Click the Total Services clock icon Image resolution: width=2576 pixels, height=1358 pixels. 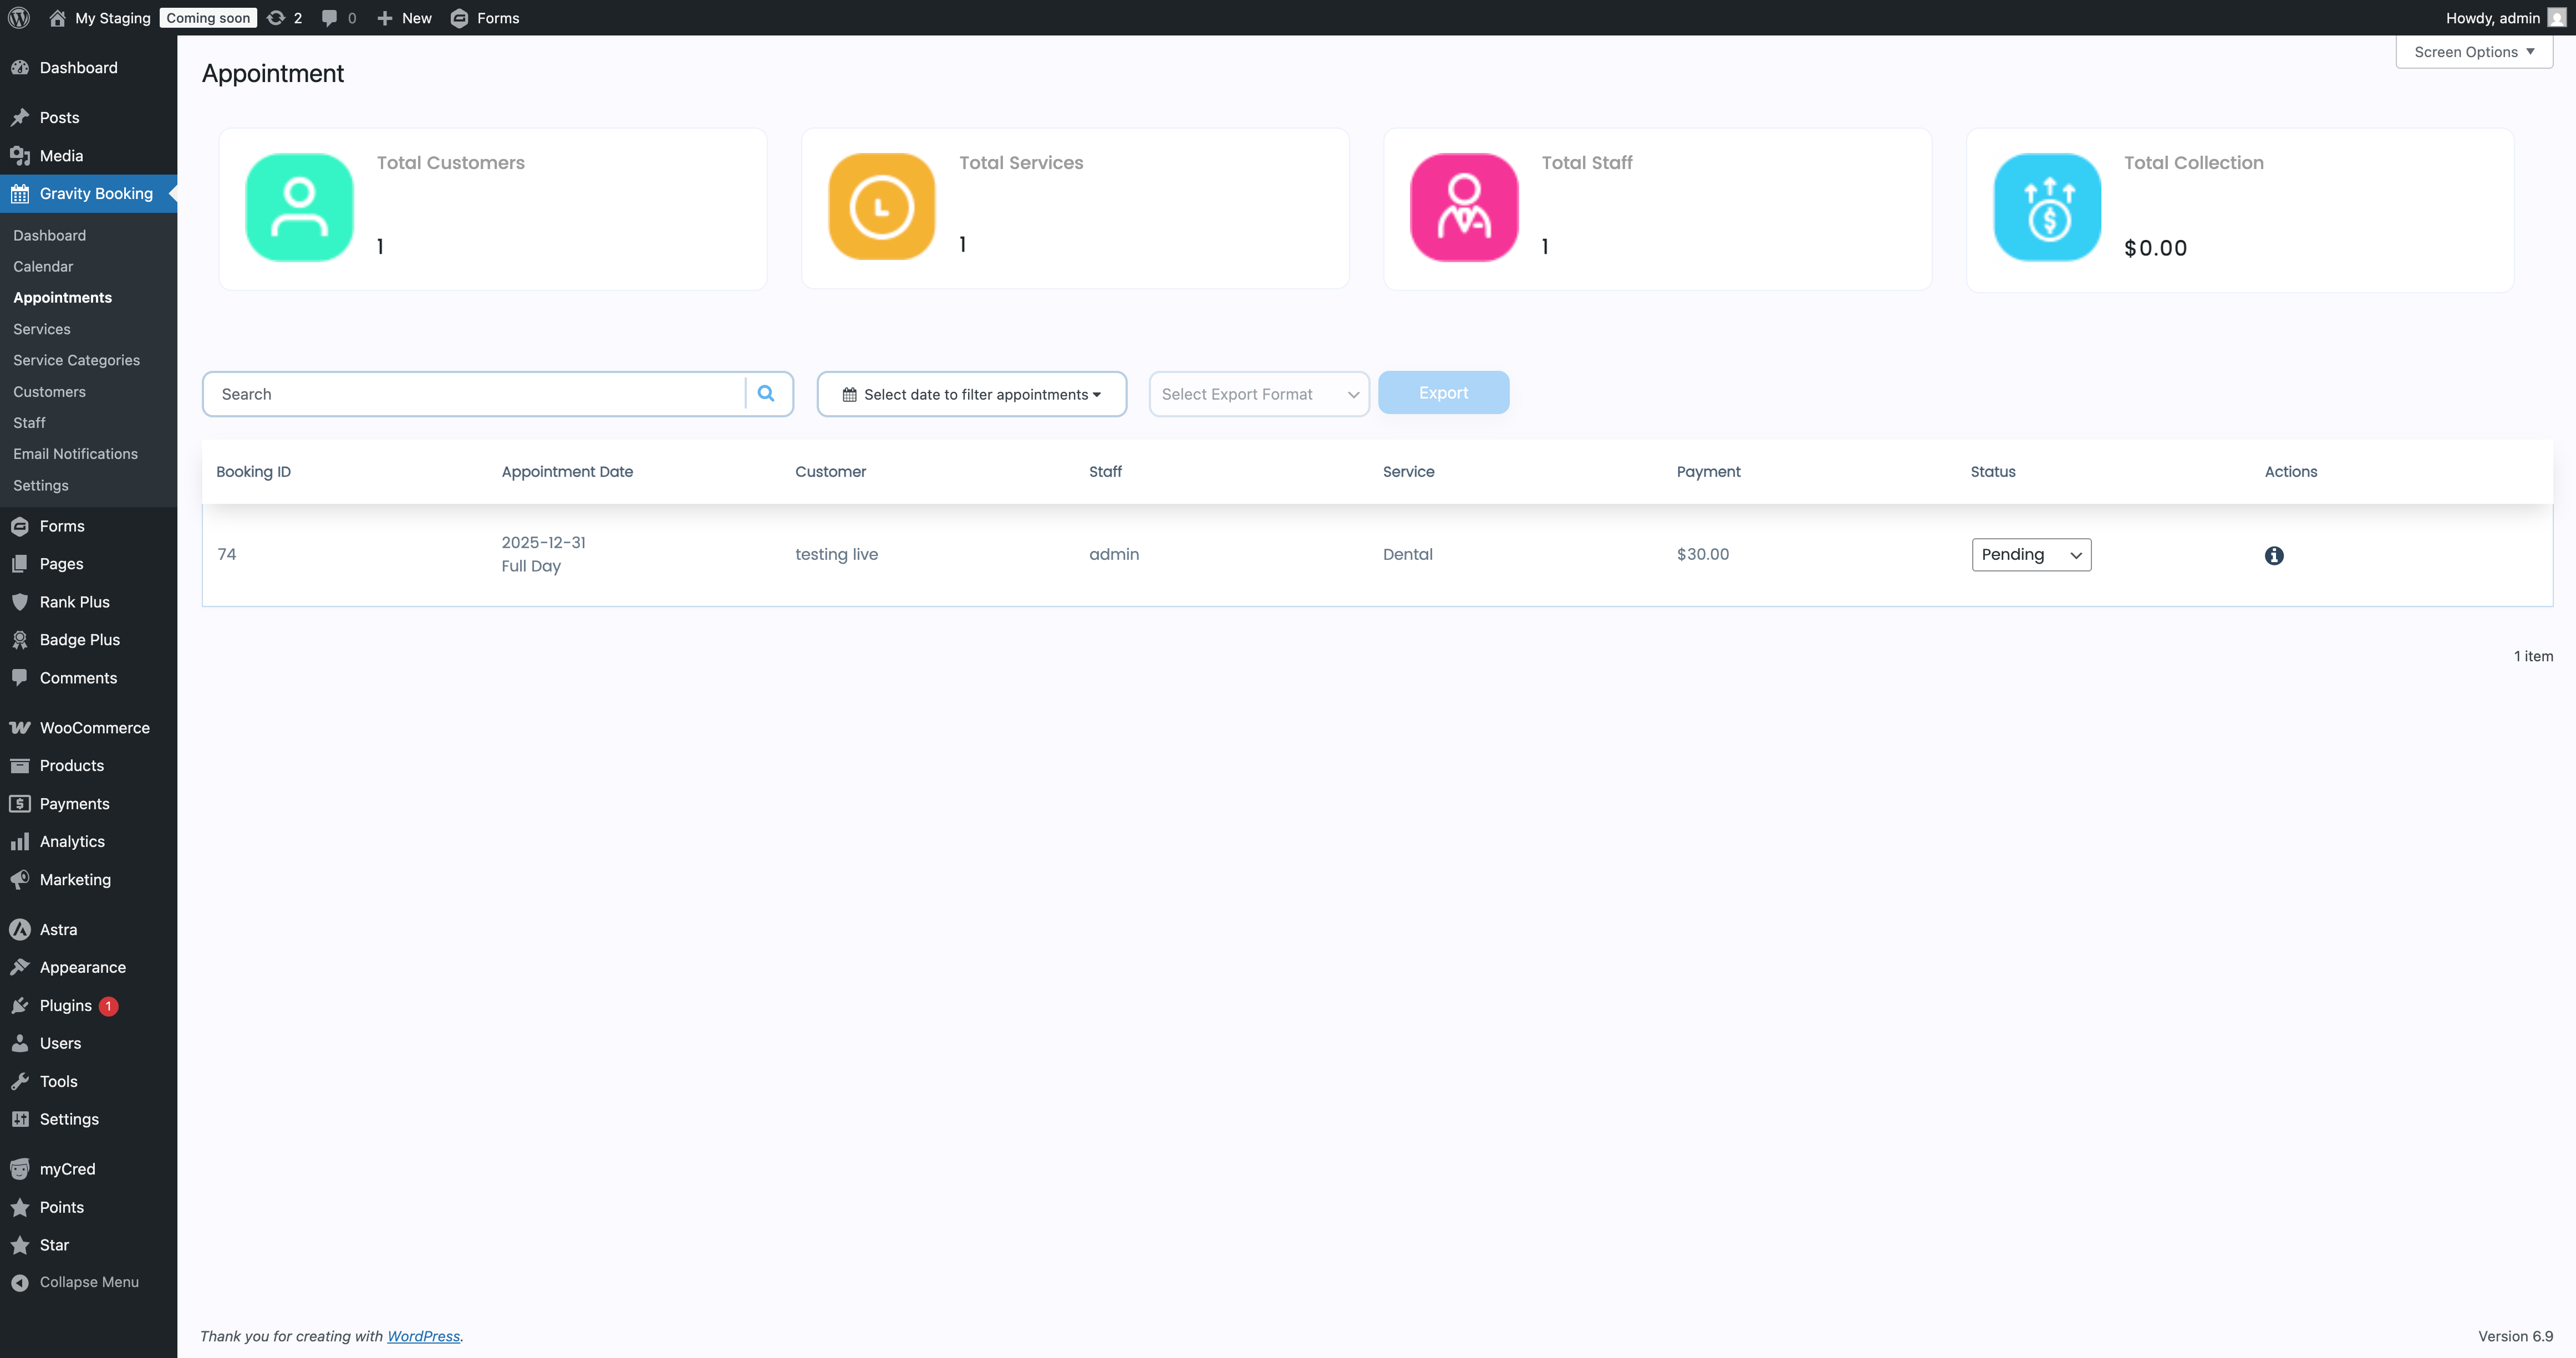(881, 207)
